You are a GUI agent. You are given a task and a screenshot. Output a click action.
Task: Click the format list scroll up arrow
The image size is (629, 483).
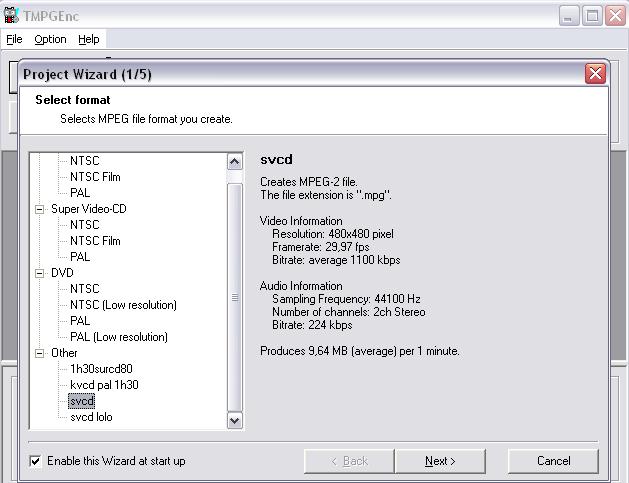tap(235, 162)
